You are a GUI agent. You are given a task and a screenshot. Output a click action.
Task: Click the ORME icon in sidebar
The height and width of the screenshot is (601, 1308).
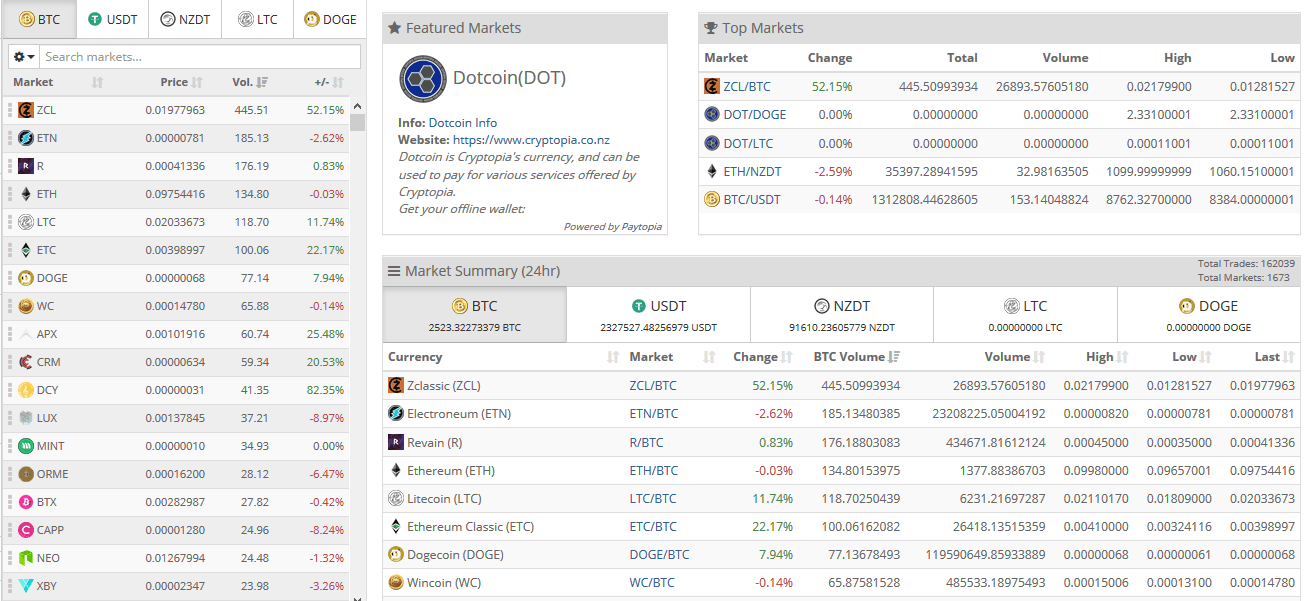(26, 474)
